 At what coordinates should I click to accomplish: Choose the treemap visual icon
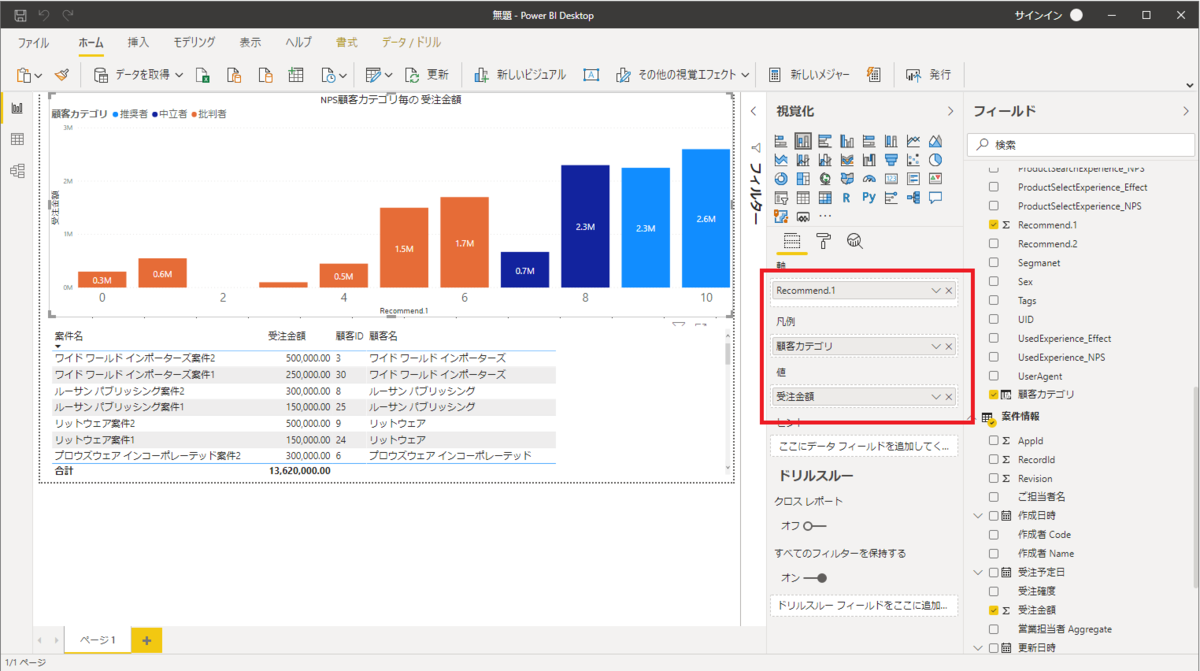click(x=803, y=178)
